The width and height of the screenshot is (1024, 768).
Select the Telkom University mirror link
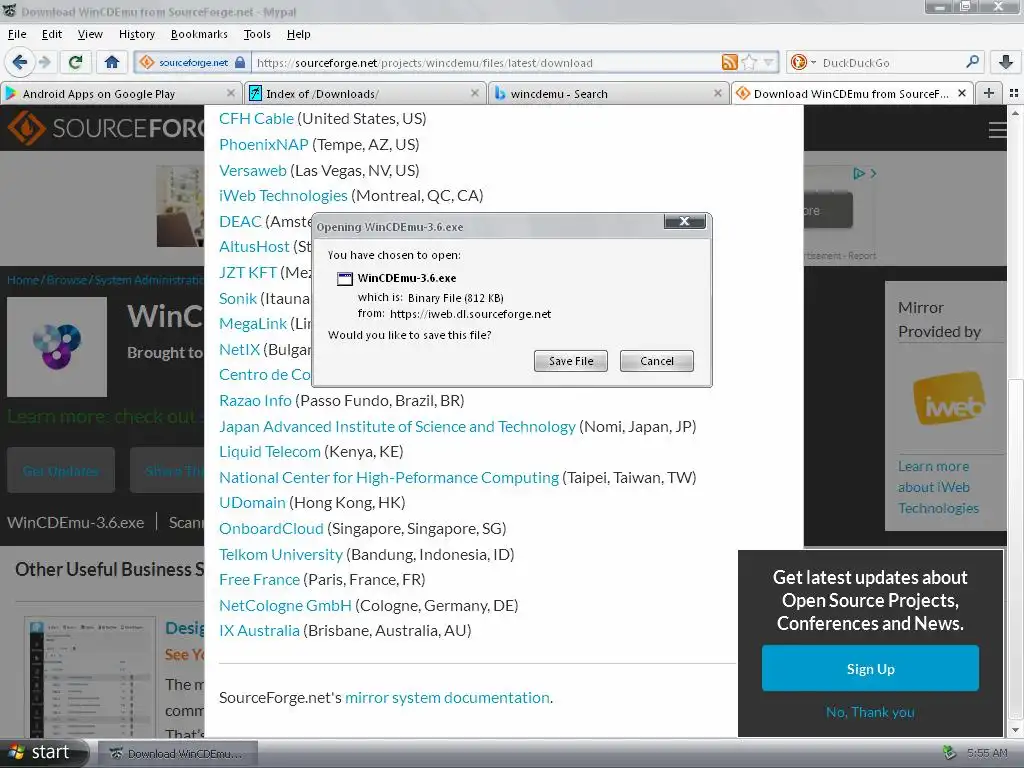click(281, 554)
